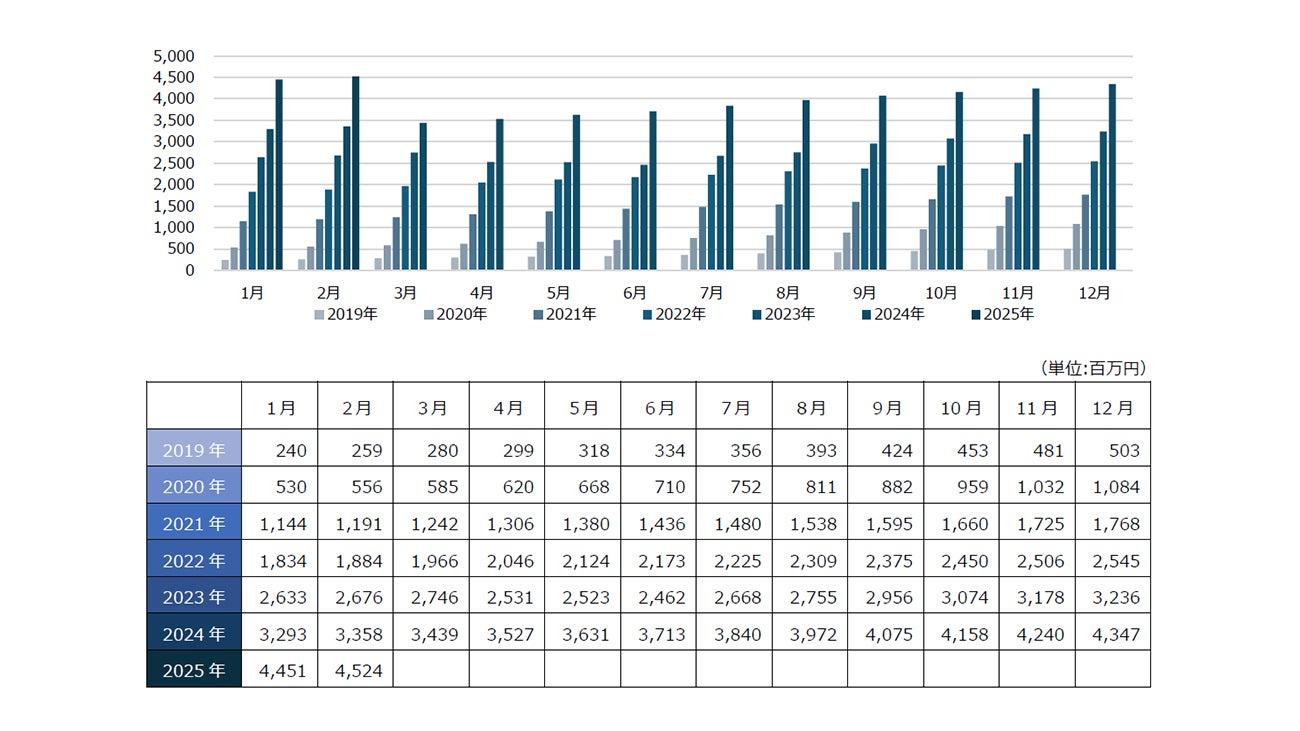The height and width of the screenshot is (731, 1300).
Task: Select the cell with value 240
Action: click(279, 450)
